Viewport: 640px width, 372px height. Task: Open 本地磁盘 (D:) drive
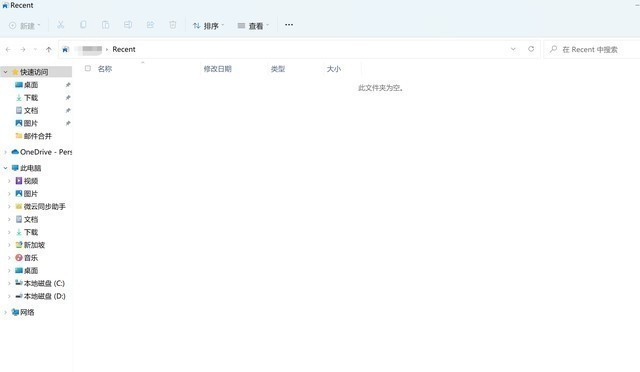pos(44,296)
